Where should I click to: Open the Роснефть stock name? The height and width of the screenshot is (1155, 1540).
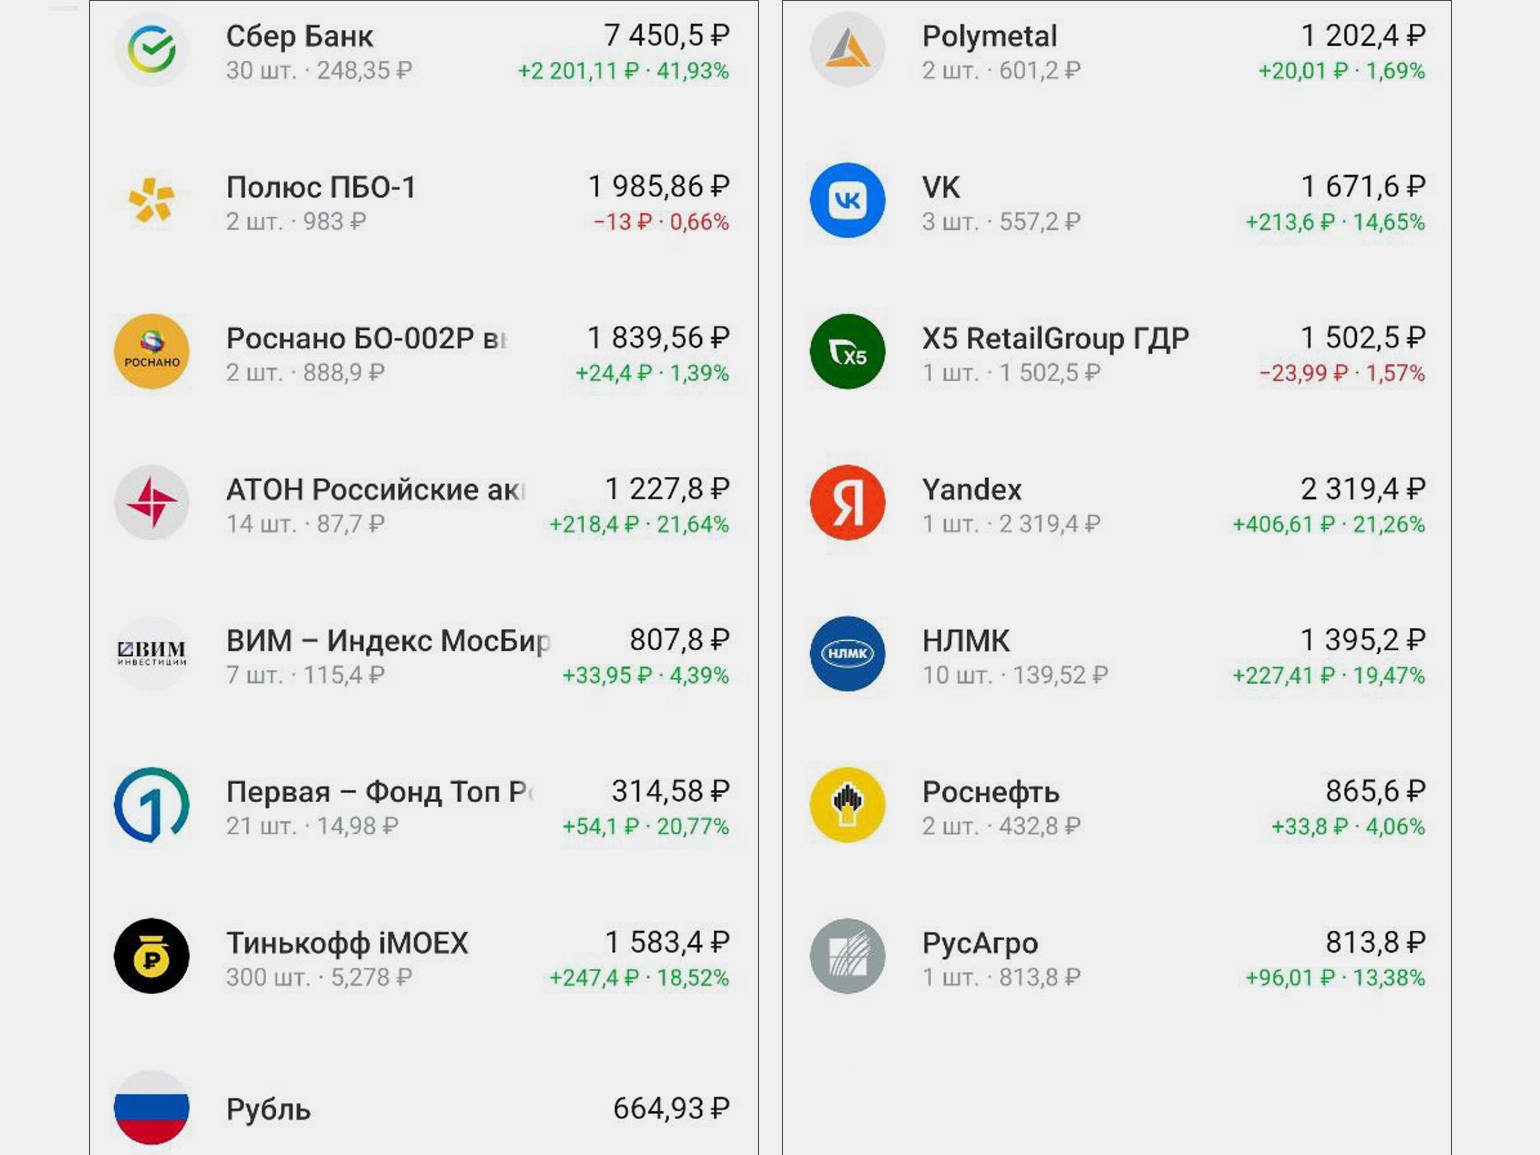990,792
